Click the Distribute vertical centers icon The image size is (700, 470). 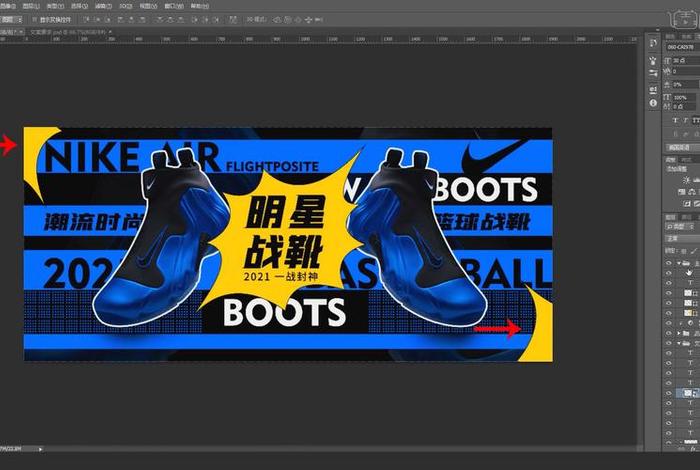pos(170,20)
